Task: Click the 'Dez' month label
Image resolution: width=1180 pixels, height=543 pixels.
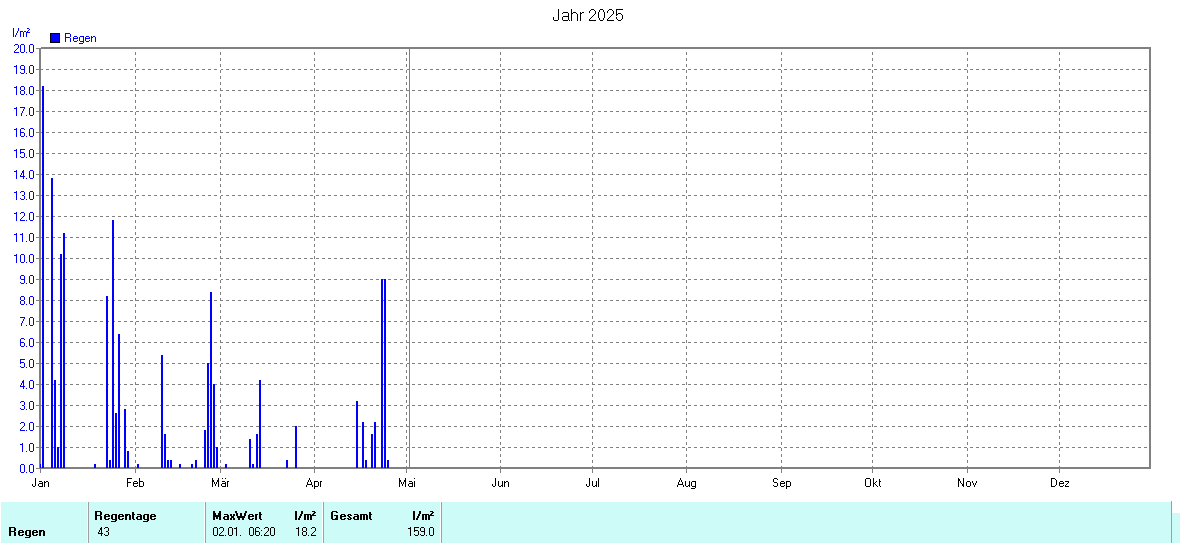Action: tap(1060, 483)
